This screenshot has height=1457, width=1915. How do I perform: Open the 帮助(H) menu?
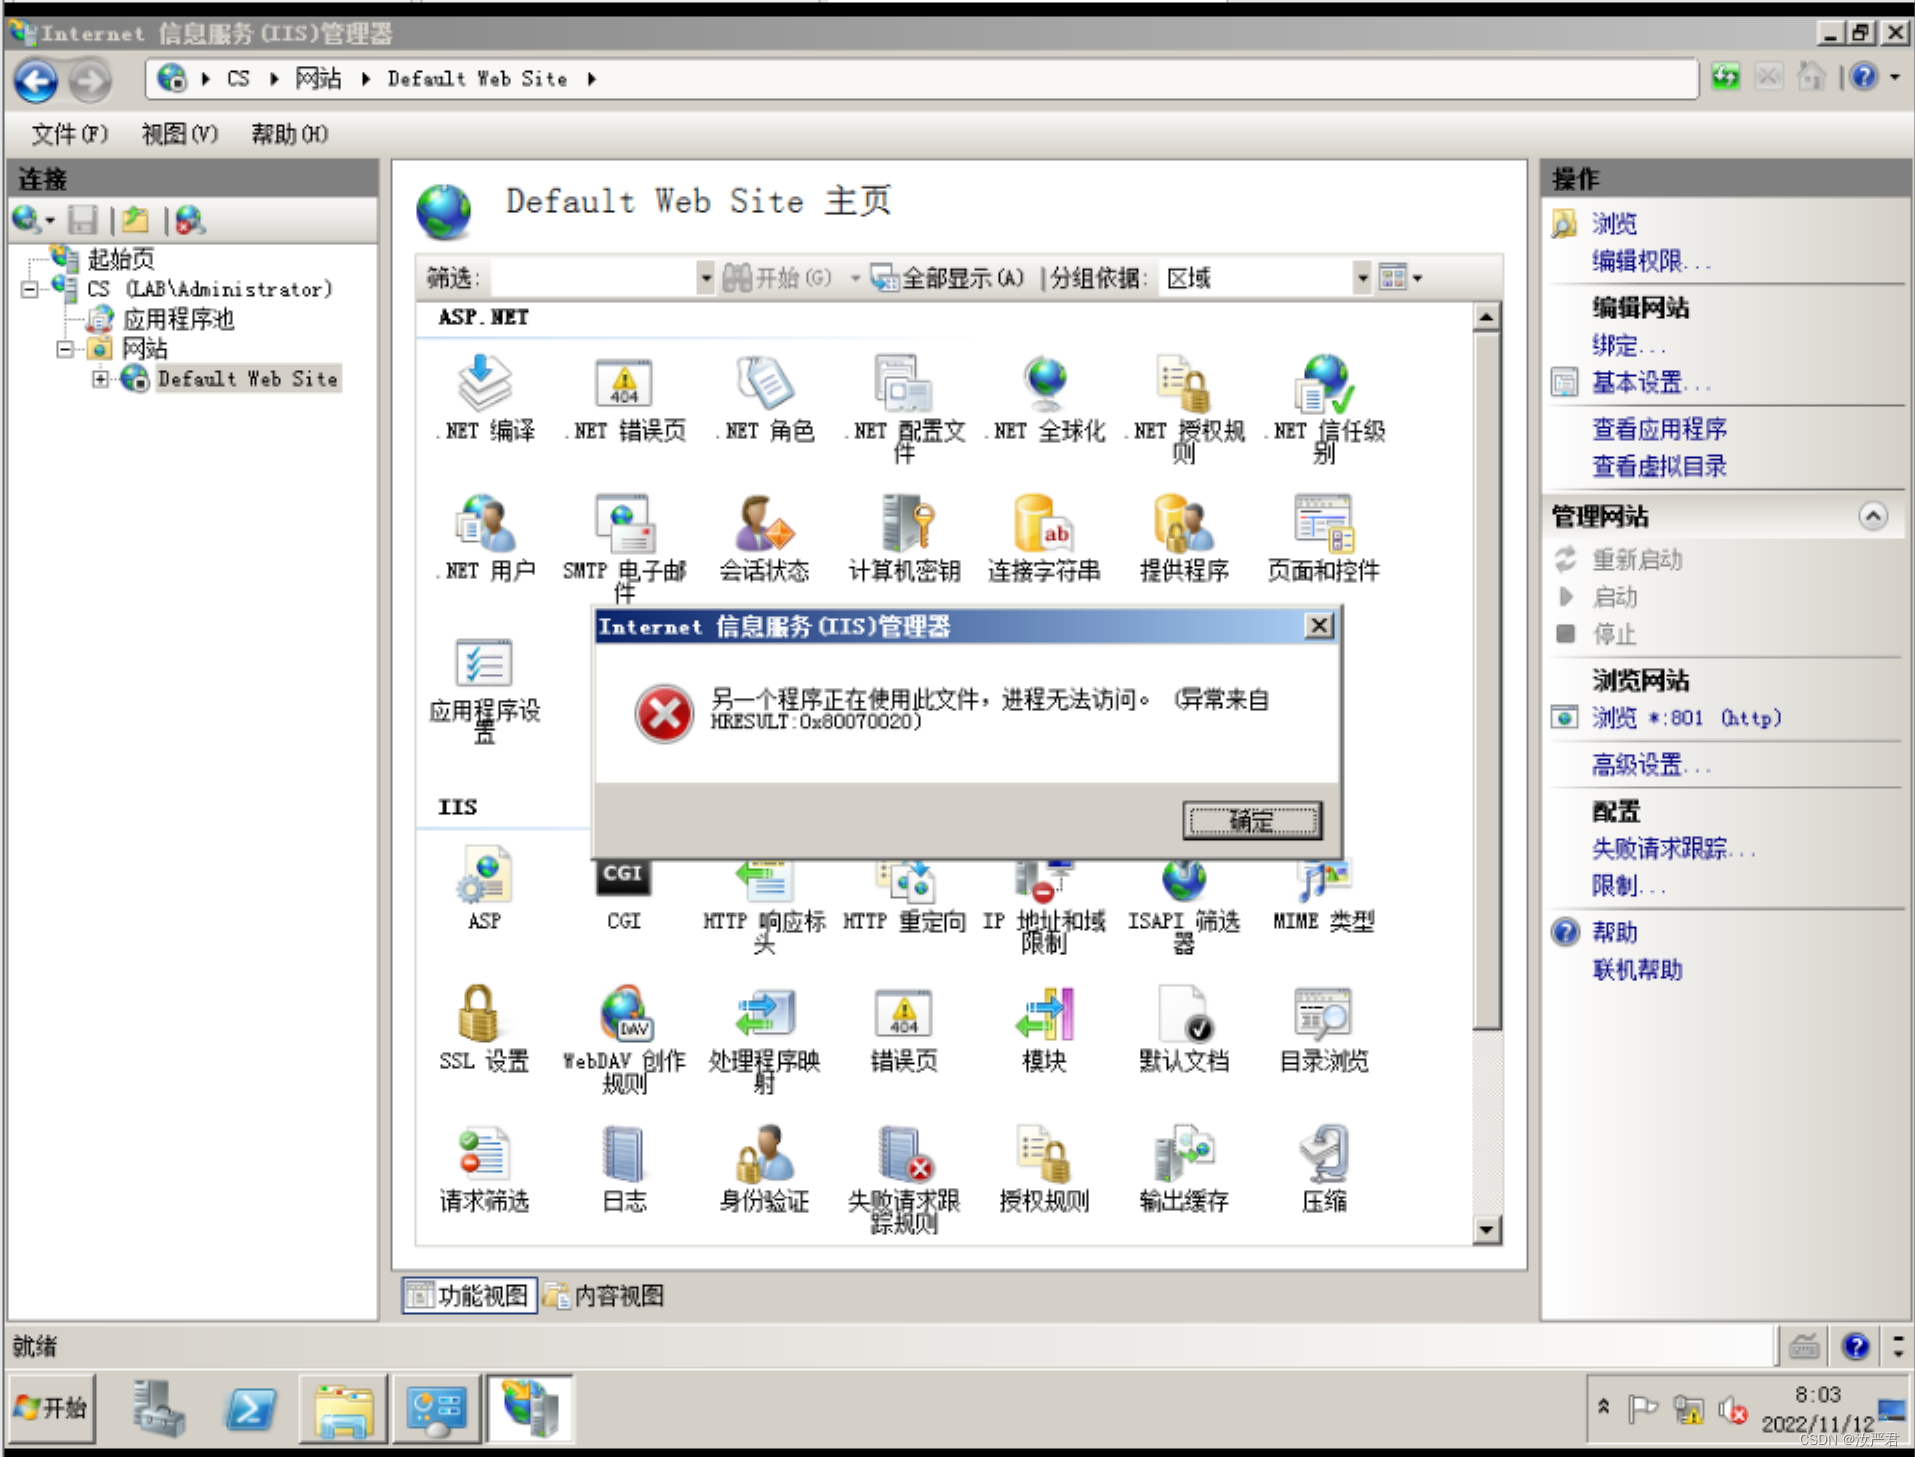(289, 134)
